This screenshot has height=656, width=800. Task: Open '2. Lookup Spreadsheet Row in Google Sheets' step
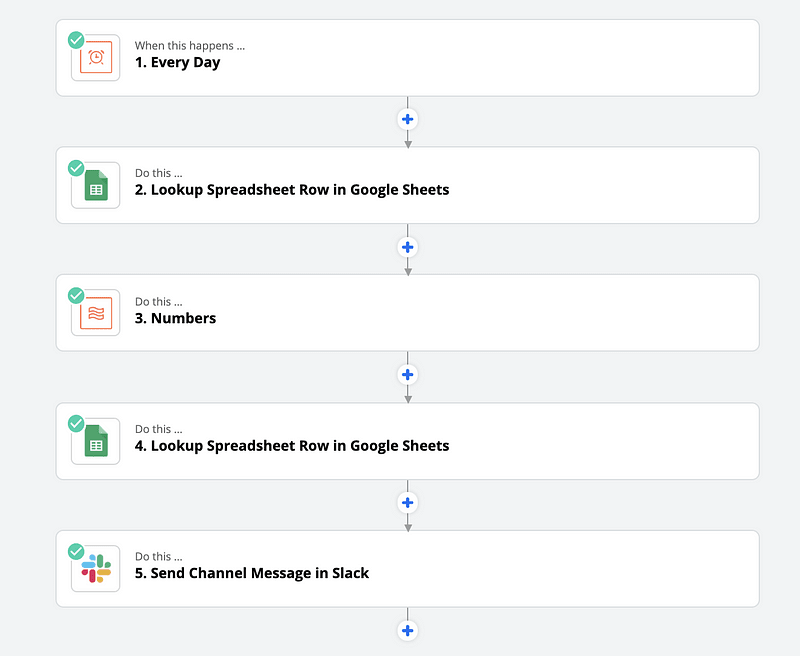[407, 185]
